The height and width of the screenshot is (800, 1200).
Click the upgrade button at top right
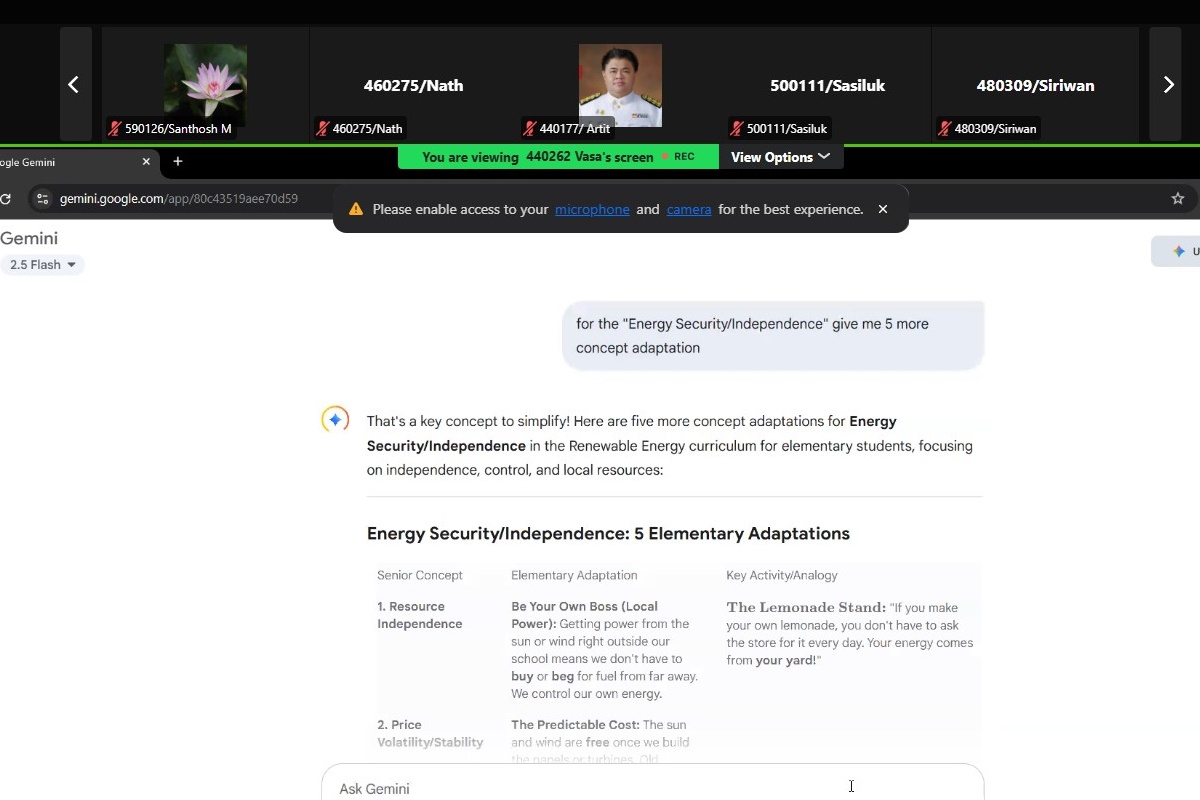(1180, 252)
